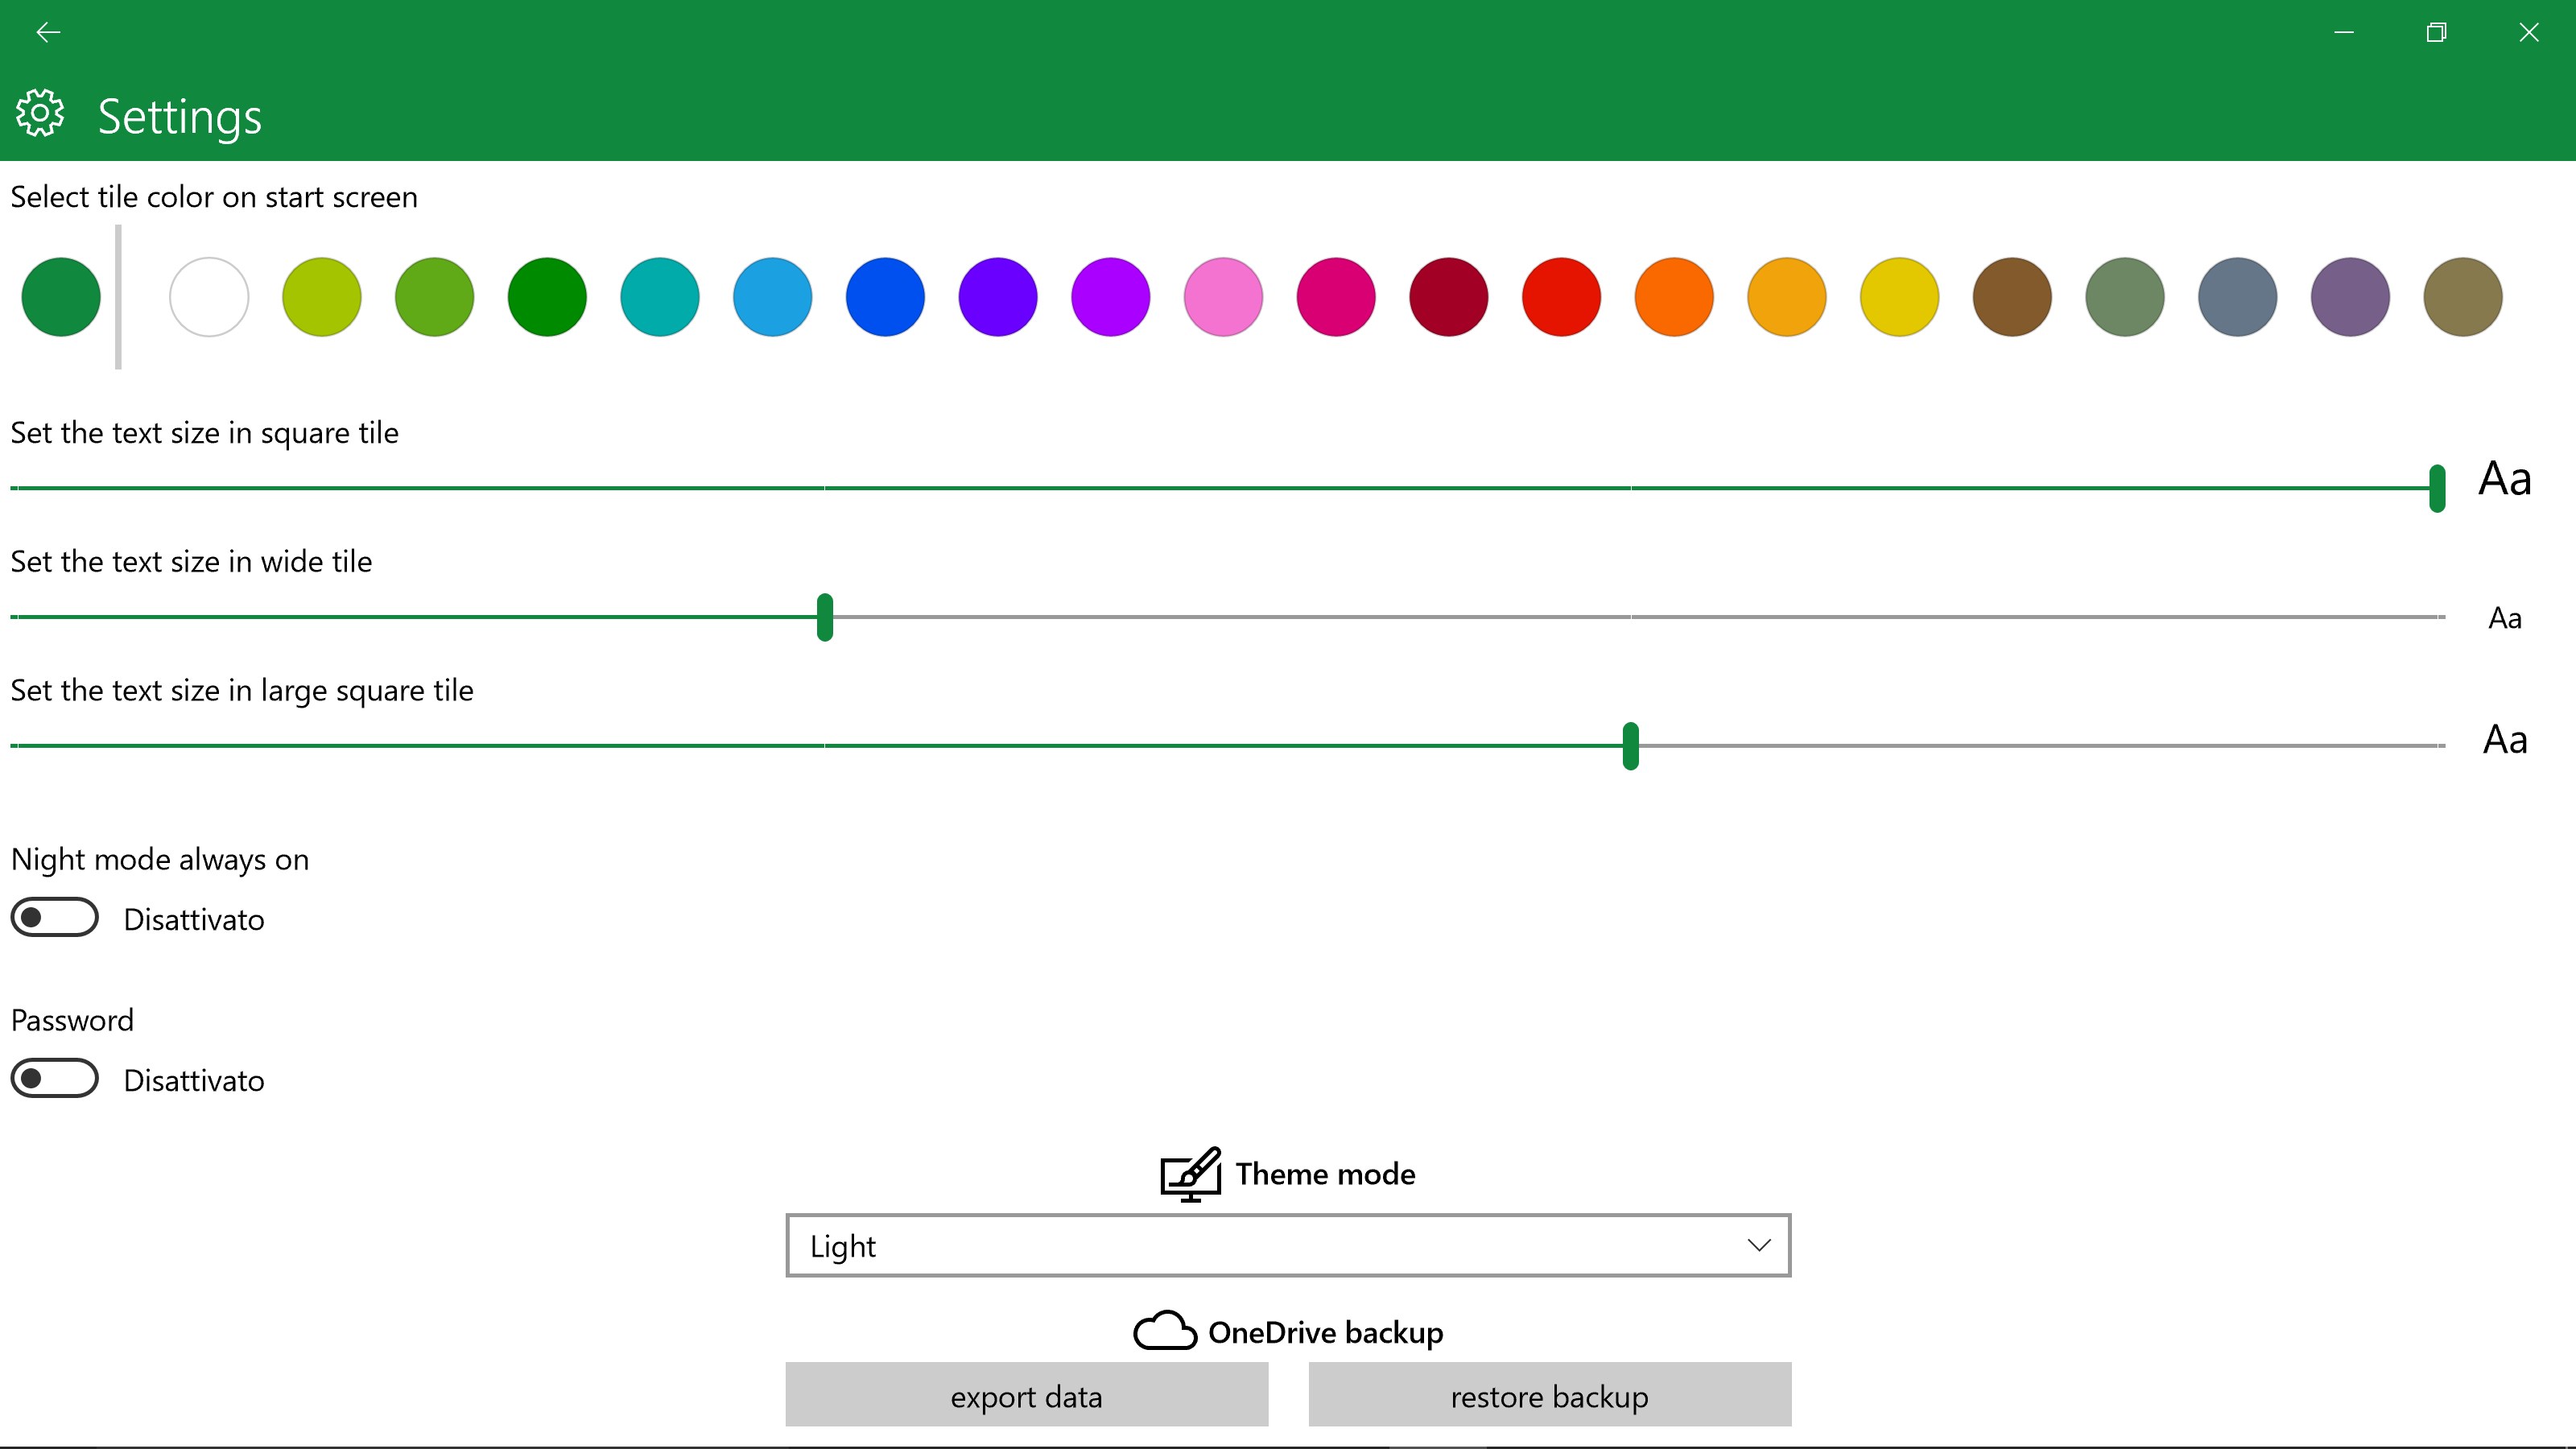
Task: Click the large square tile slider thumb
Action: (x=1630, y=746)
